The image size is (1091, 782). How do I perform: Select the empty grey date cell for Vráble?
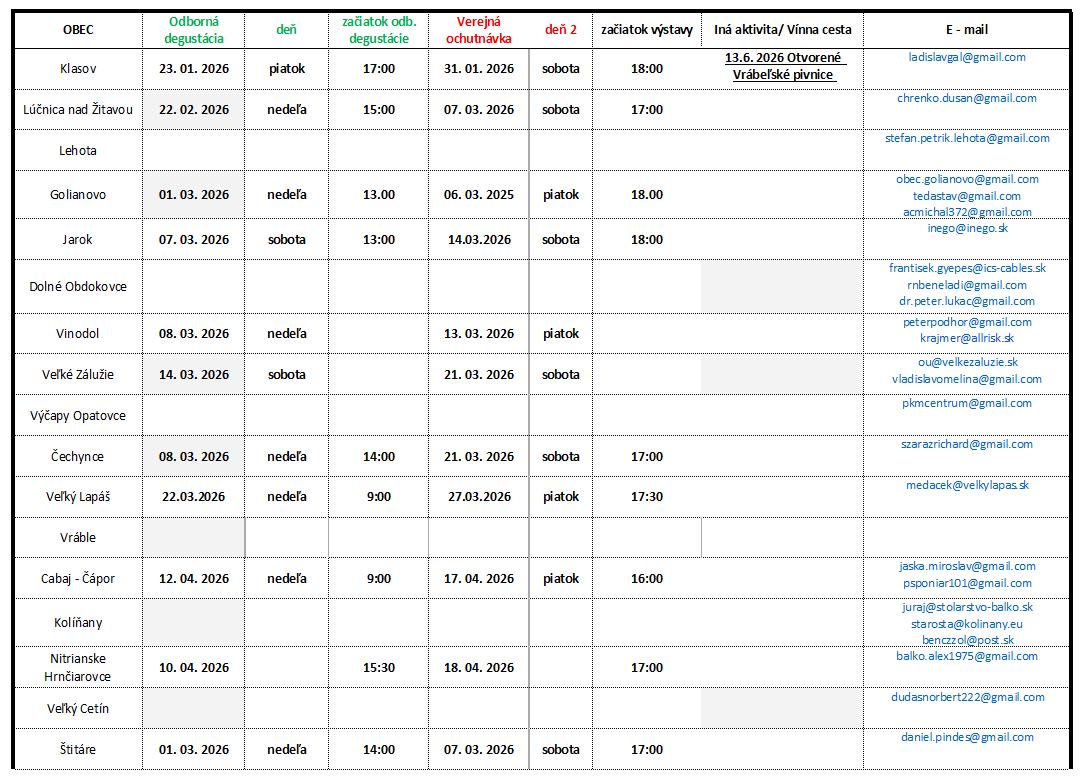click(x=193, y=537)
